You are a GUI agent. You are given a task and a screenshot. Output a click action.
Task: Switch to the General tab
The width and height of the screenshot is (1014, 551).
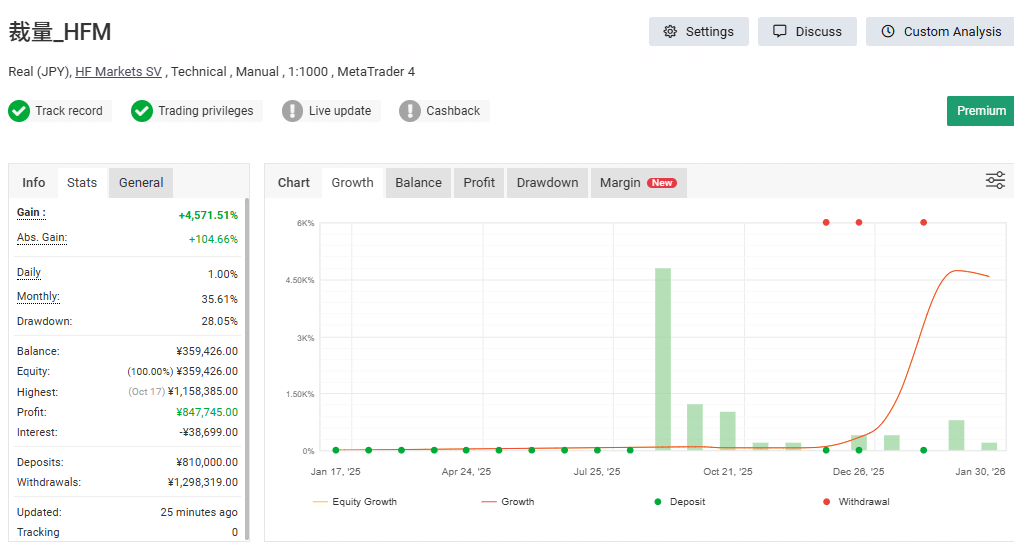pyautogui.click(x=141, y=183)
